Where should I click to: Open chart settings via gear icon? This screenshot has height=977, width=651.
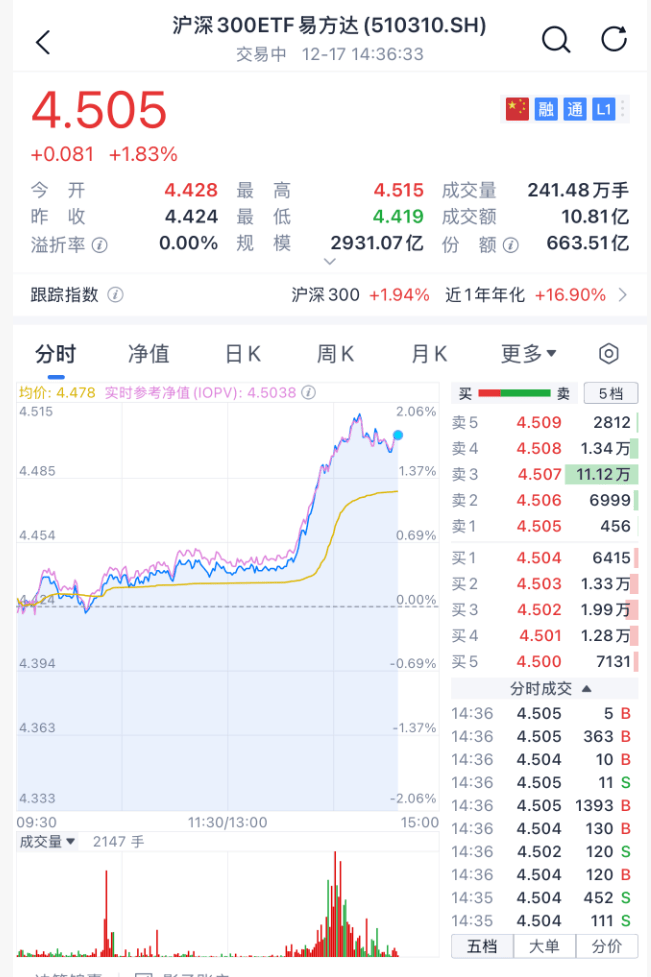610,354
